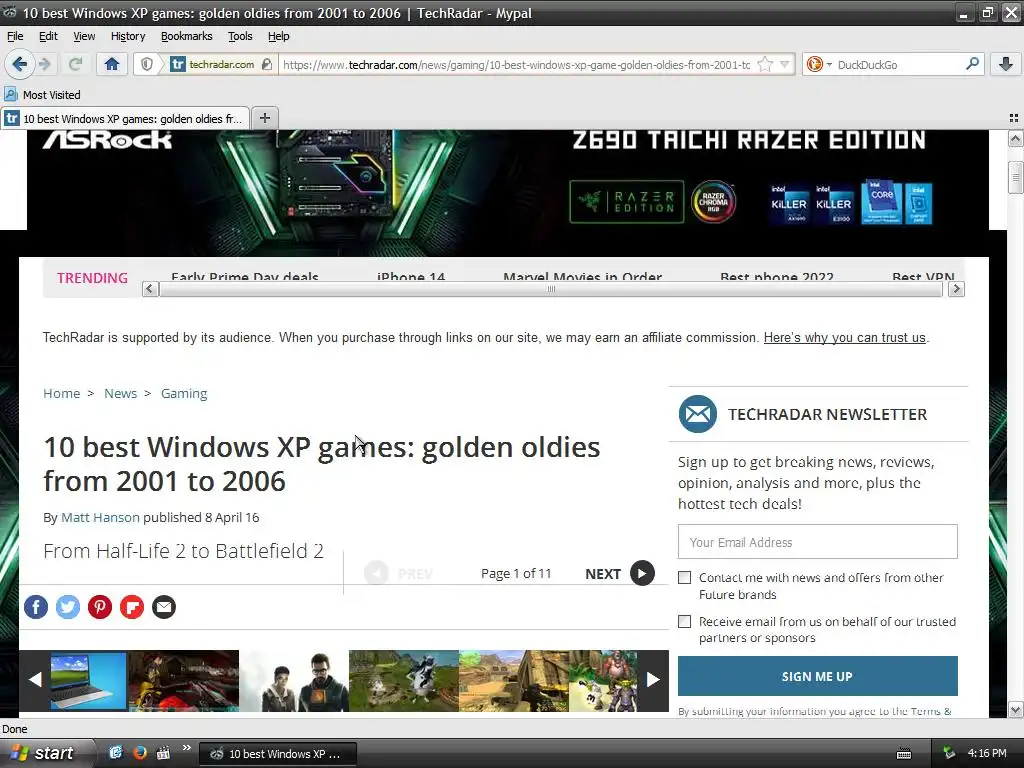The width and height of the screenshot is (1024, 768).
Task: Open 'Here's why you can trust us' link
Action: 844,338
